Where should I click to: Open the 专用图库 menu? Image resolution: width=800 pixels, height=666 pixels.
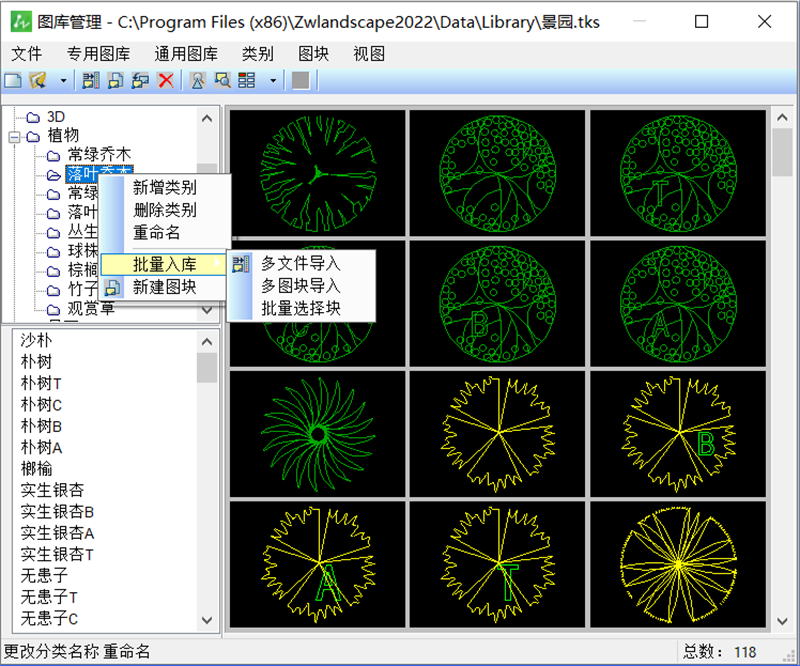(98, 54)
